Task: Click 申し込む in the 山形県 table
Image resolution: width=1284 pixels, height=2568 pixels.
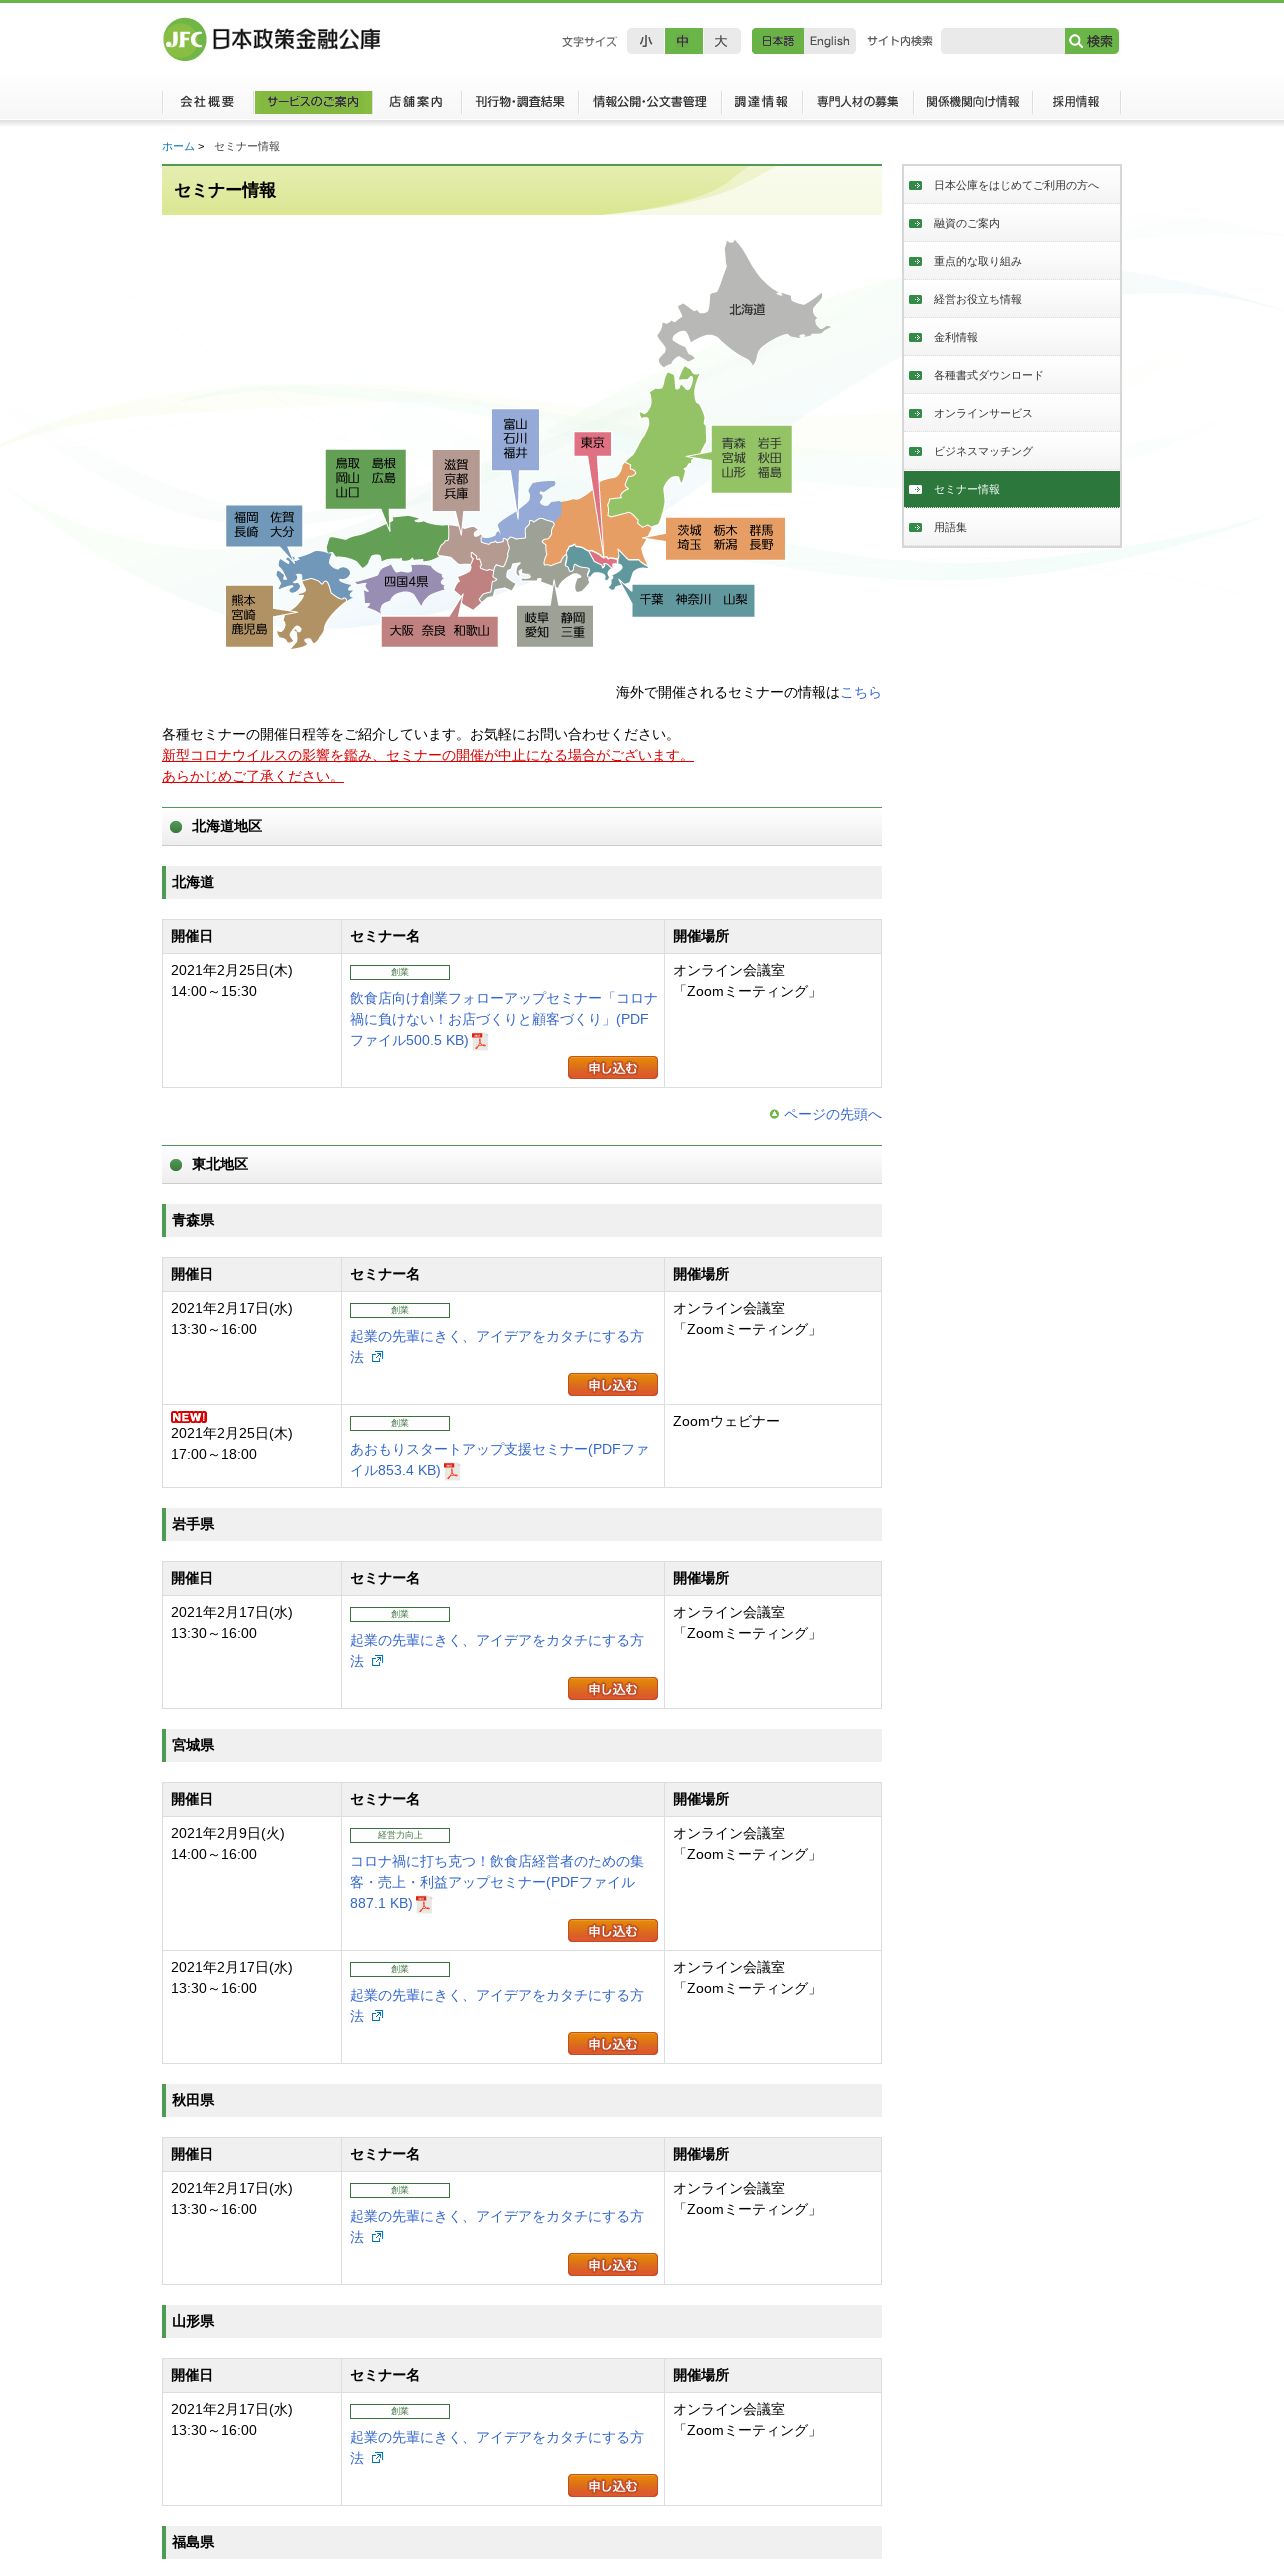Action: click(x=613, y=2486)
